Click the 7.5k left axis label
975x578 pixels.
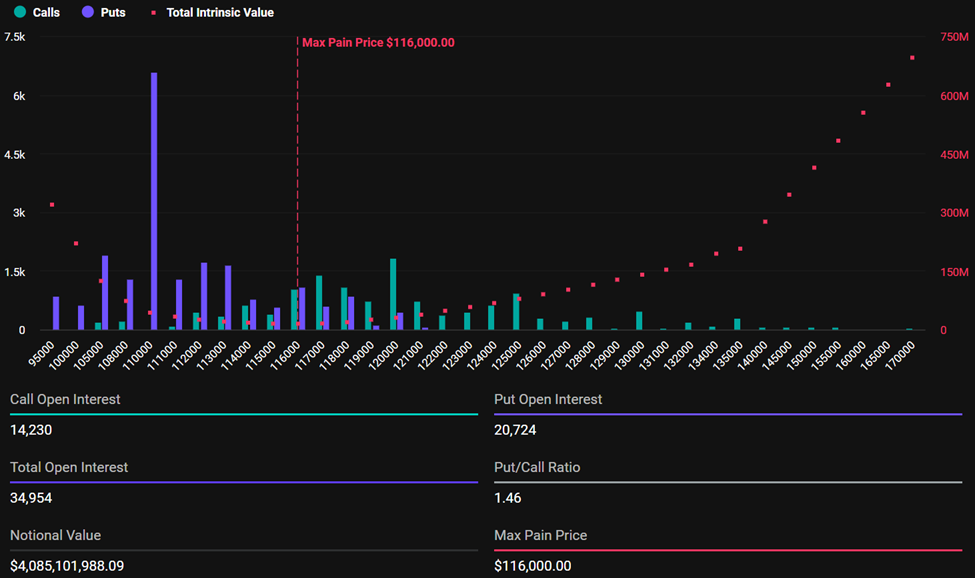tap(15, 37)
